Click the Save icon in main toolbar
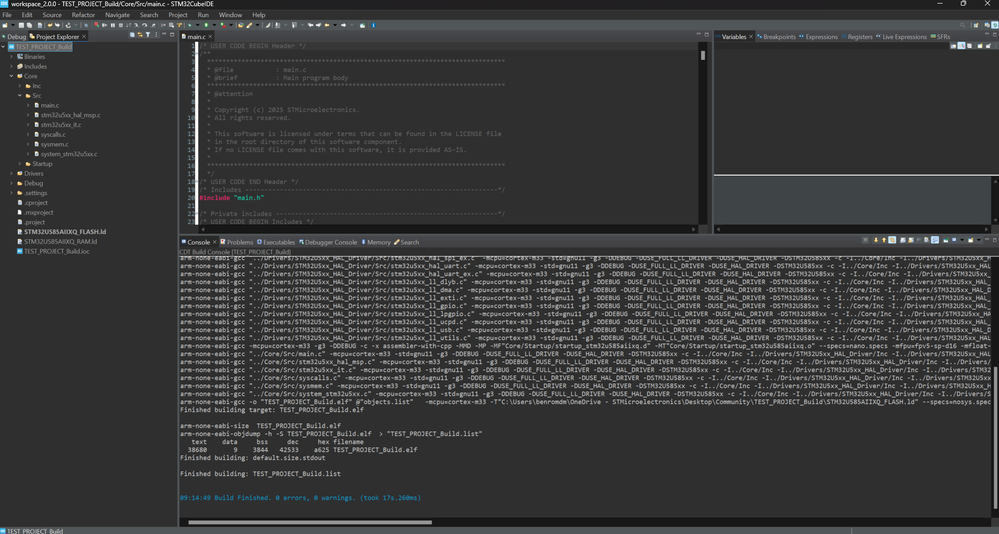The image size is (999, 534). tap(19, 25)
